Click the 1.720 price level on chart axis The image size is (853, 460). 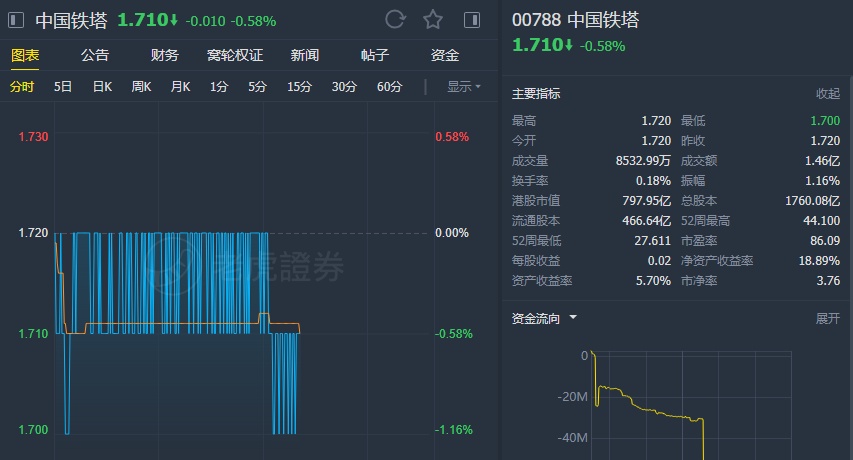pyautogui.click(x=33, y=233)
